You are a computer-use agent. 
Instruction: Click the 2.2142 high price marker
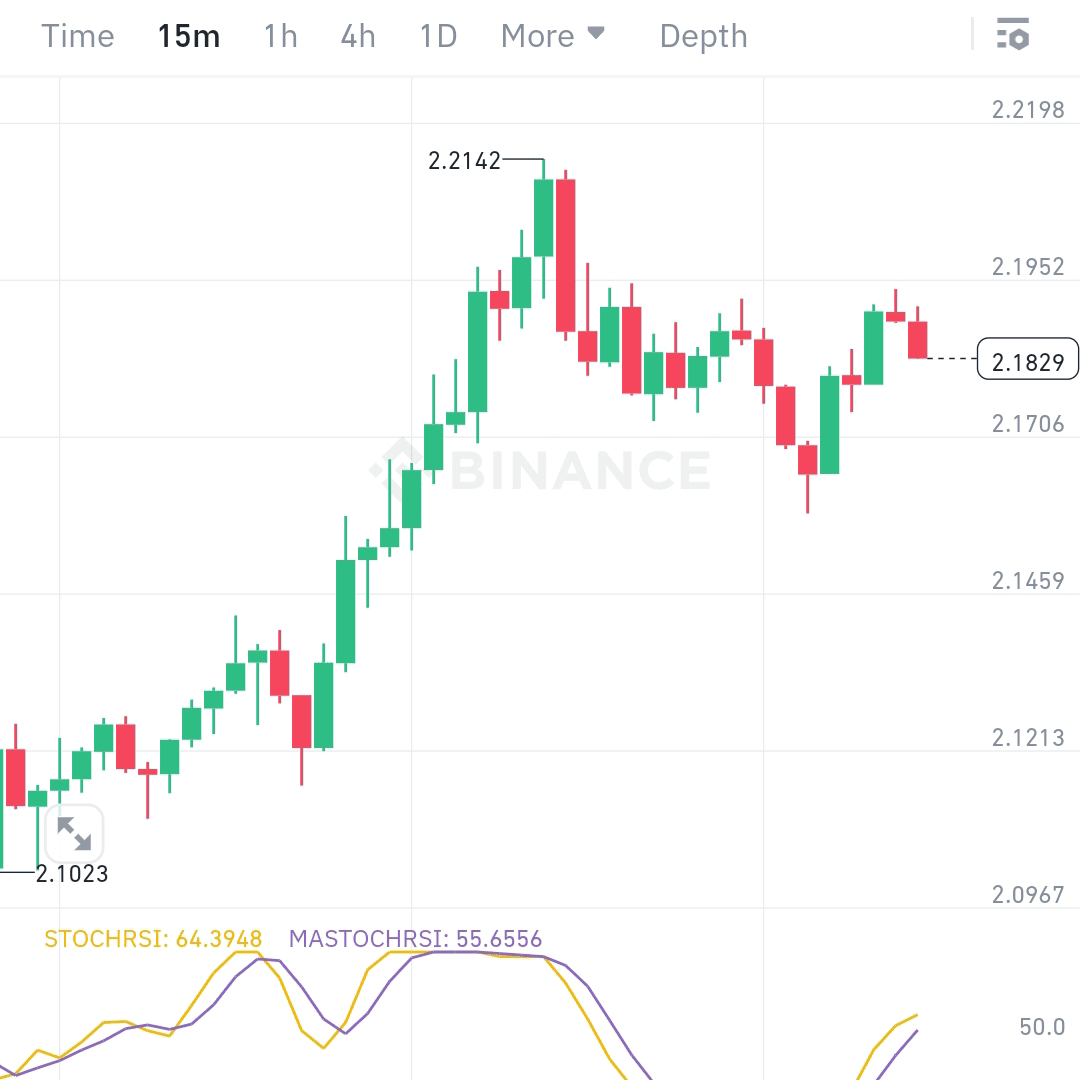464,161
